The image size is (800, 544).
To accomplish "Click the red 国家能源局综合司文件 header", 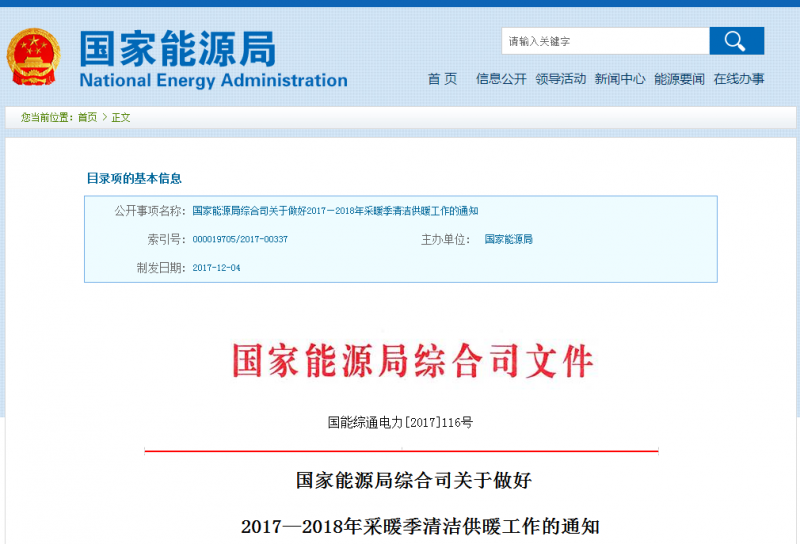I will [412, 361].
